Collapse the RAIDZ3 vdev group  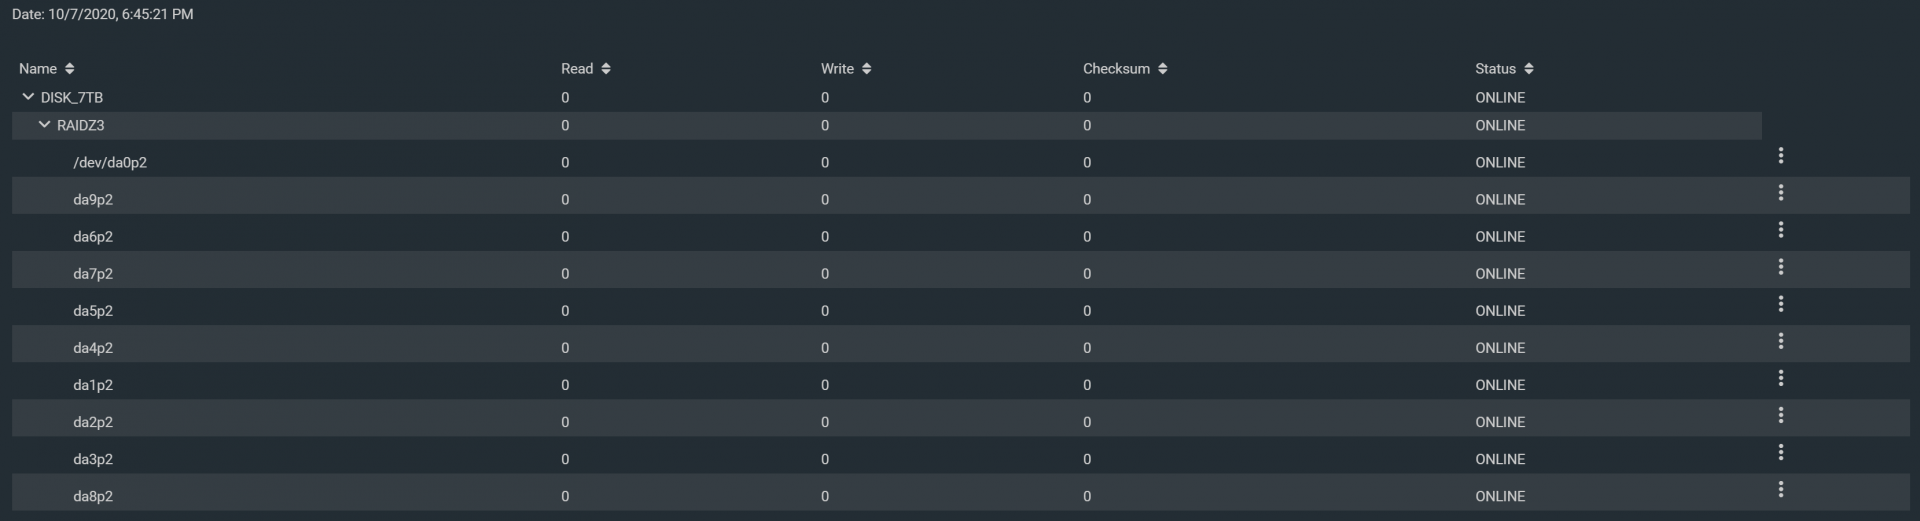(44, 125)
